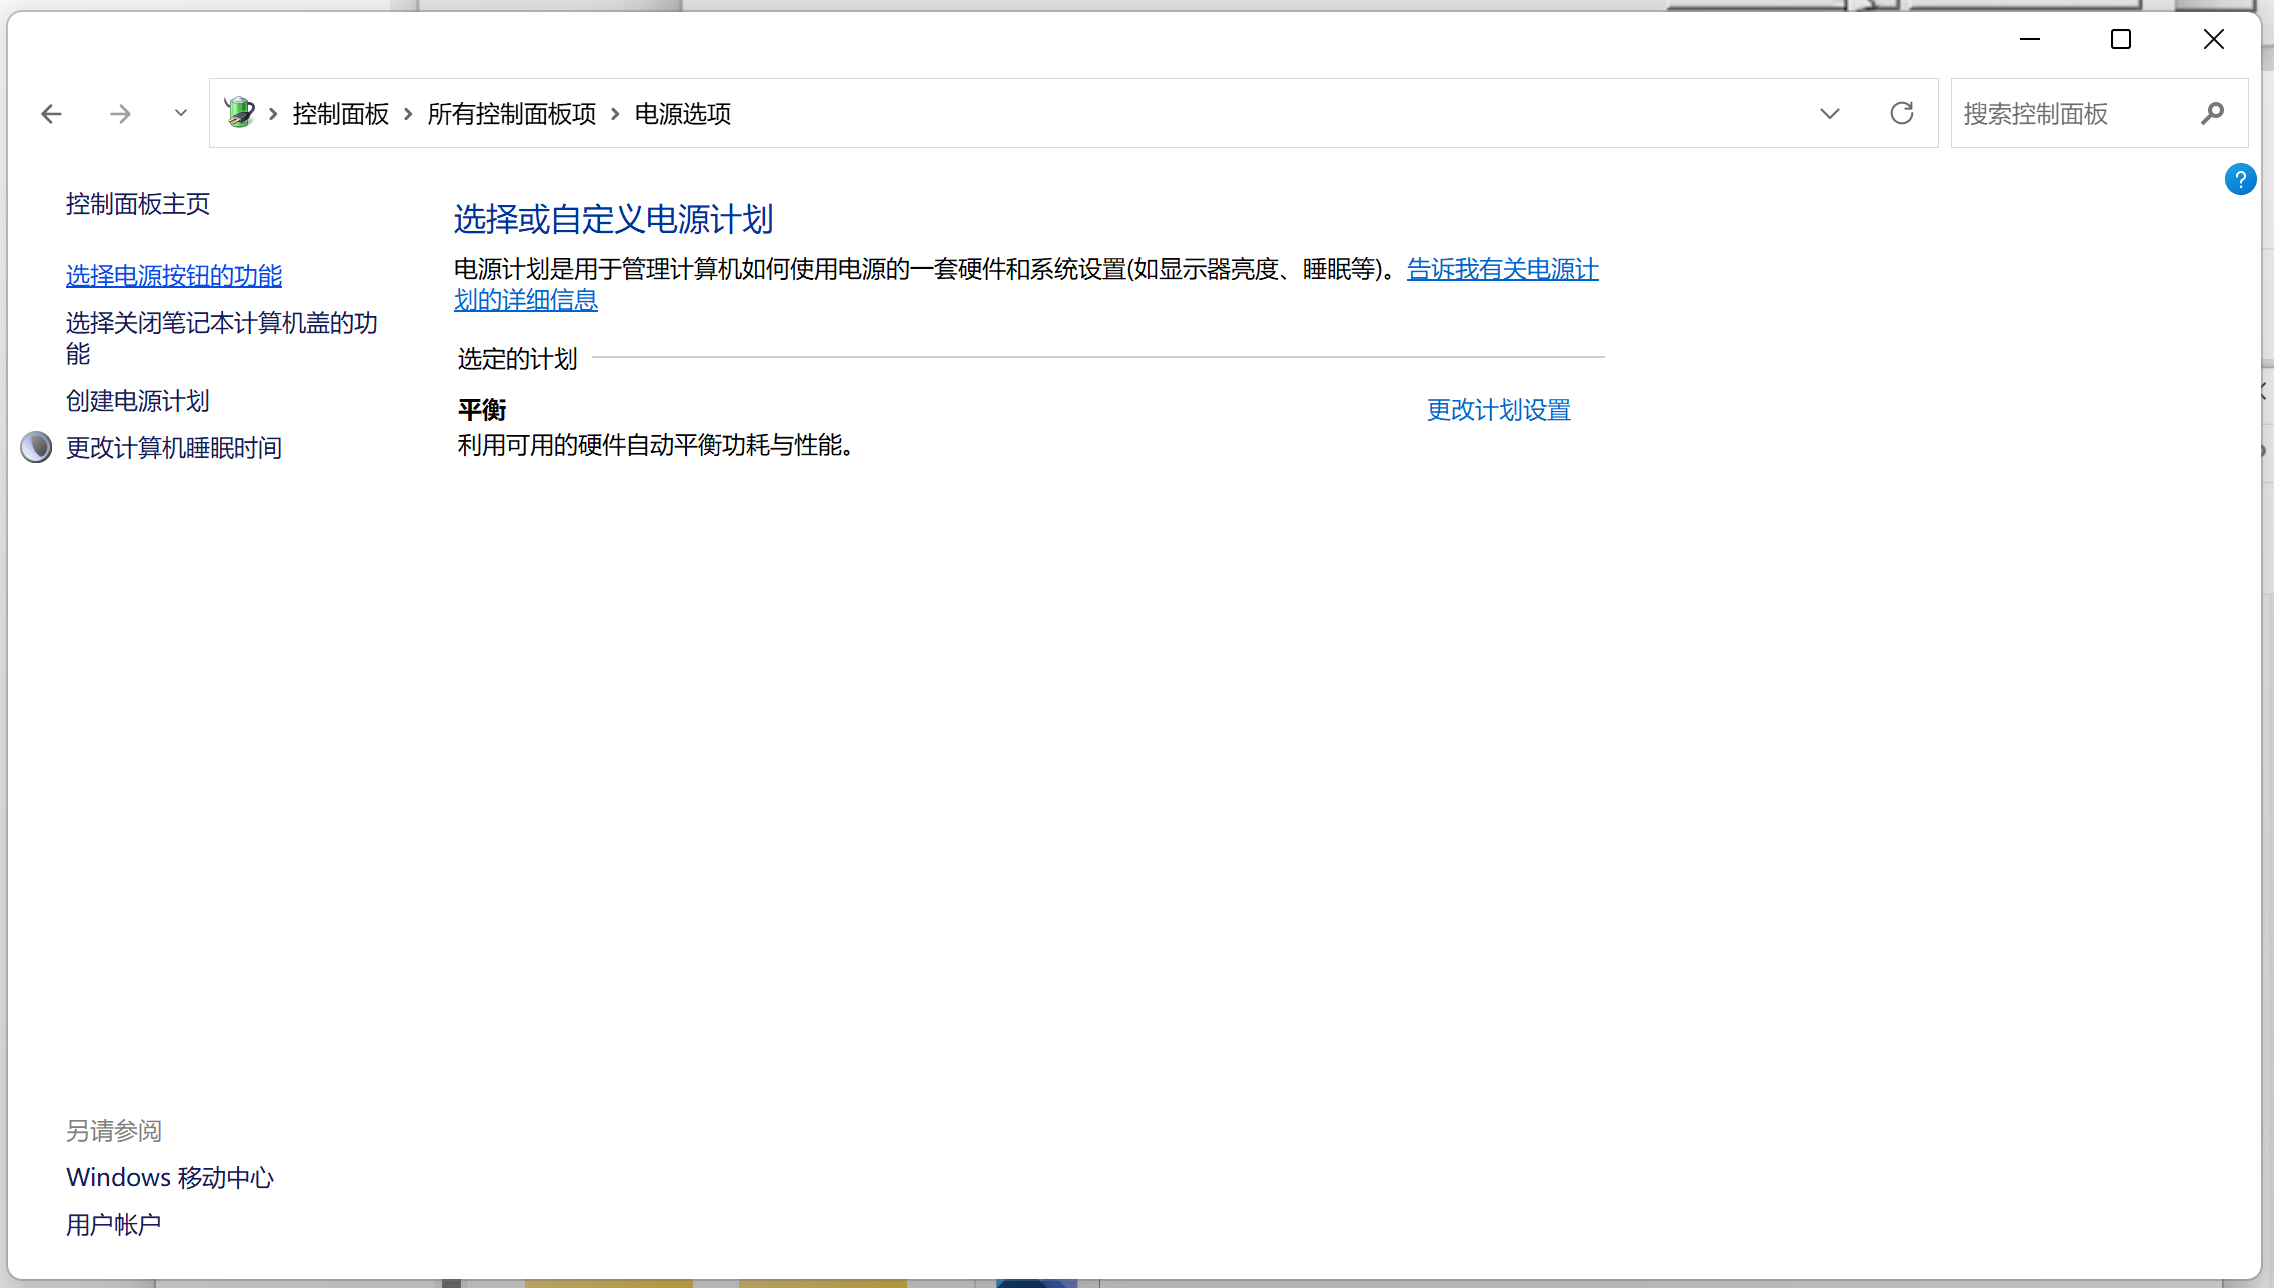Open the recent locations dropdown arrow
The image size is (2274, 1288).
181,113
